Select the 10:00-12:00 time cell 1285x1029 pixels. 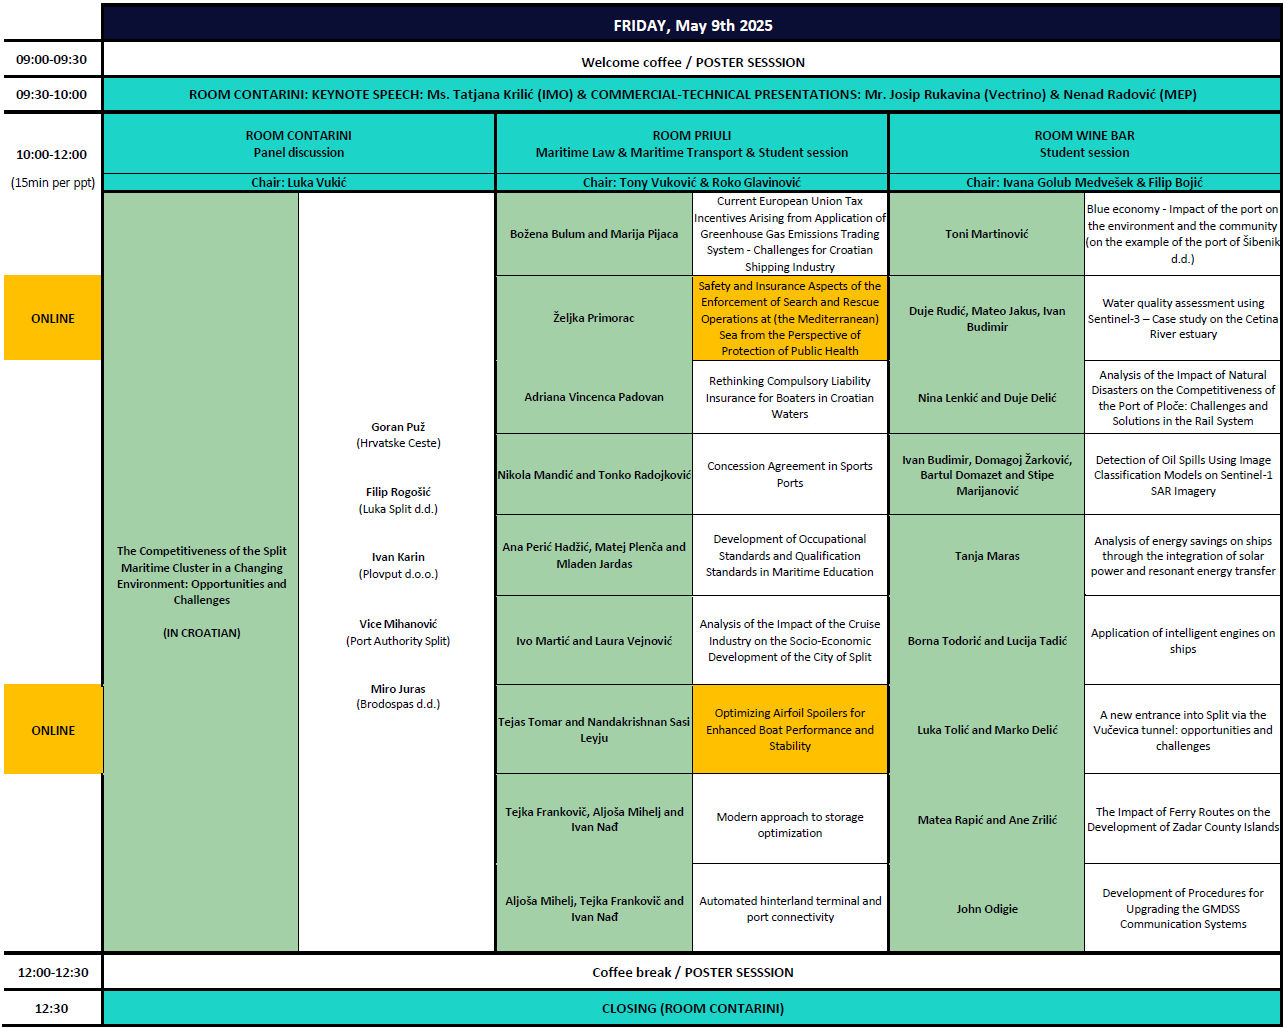pos(52,155)
